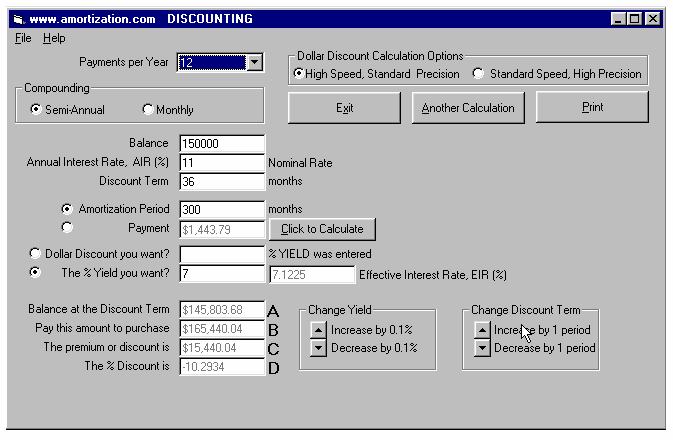This screenshot has height=440, width=673.
Task: Select the Dollar Discount you want option
Action: coord(37,254)
